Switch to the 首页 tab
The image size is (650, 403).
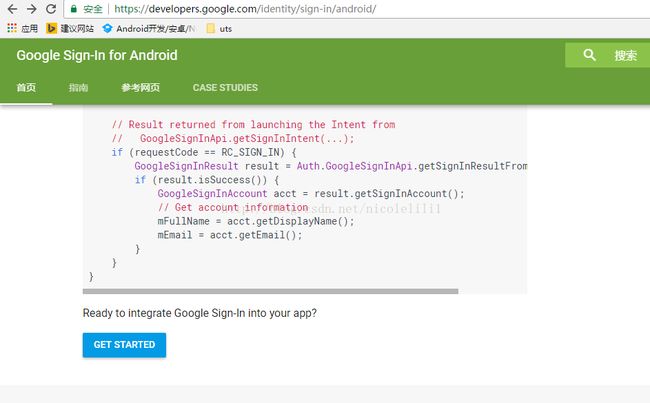[x=26, y=87]
